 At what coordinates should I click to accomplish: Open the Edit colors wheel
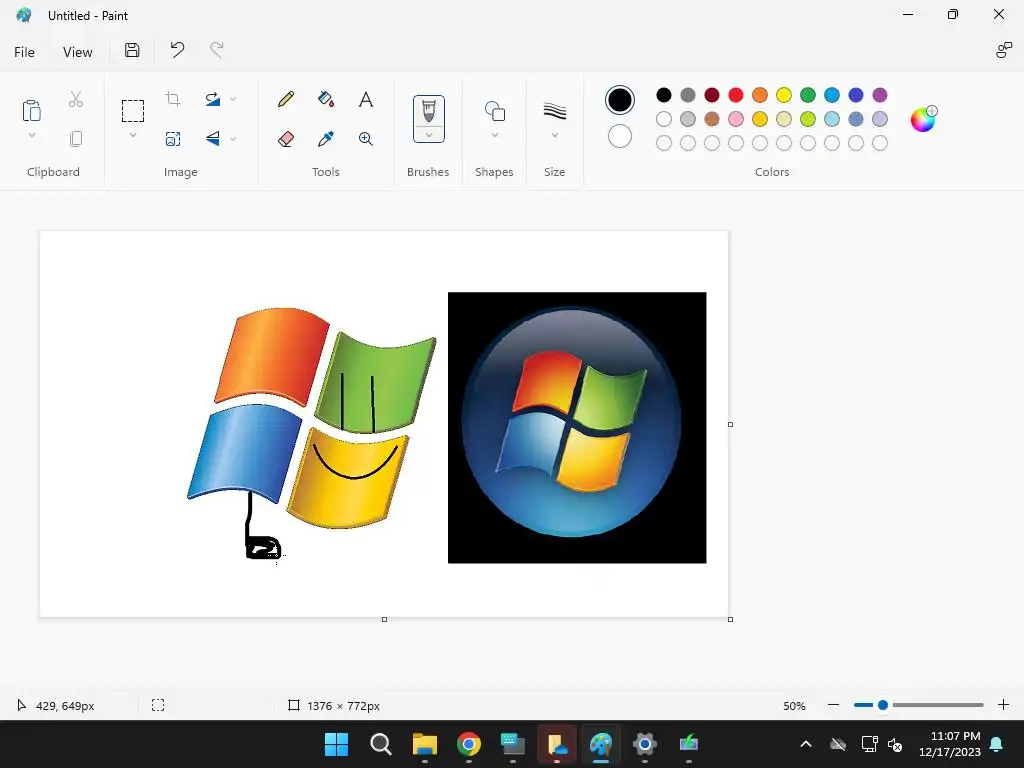coord(923,119)
